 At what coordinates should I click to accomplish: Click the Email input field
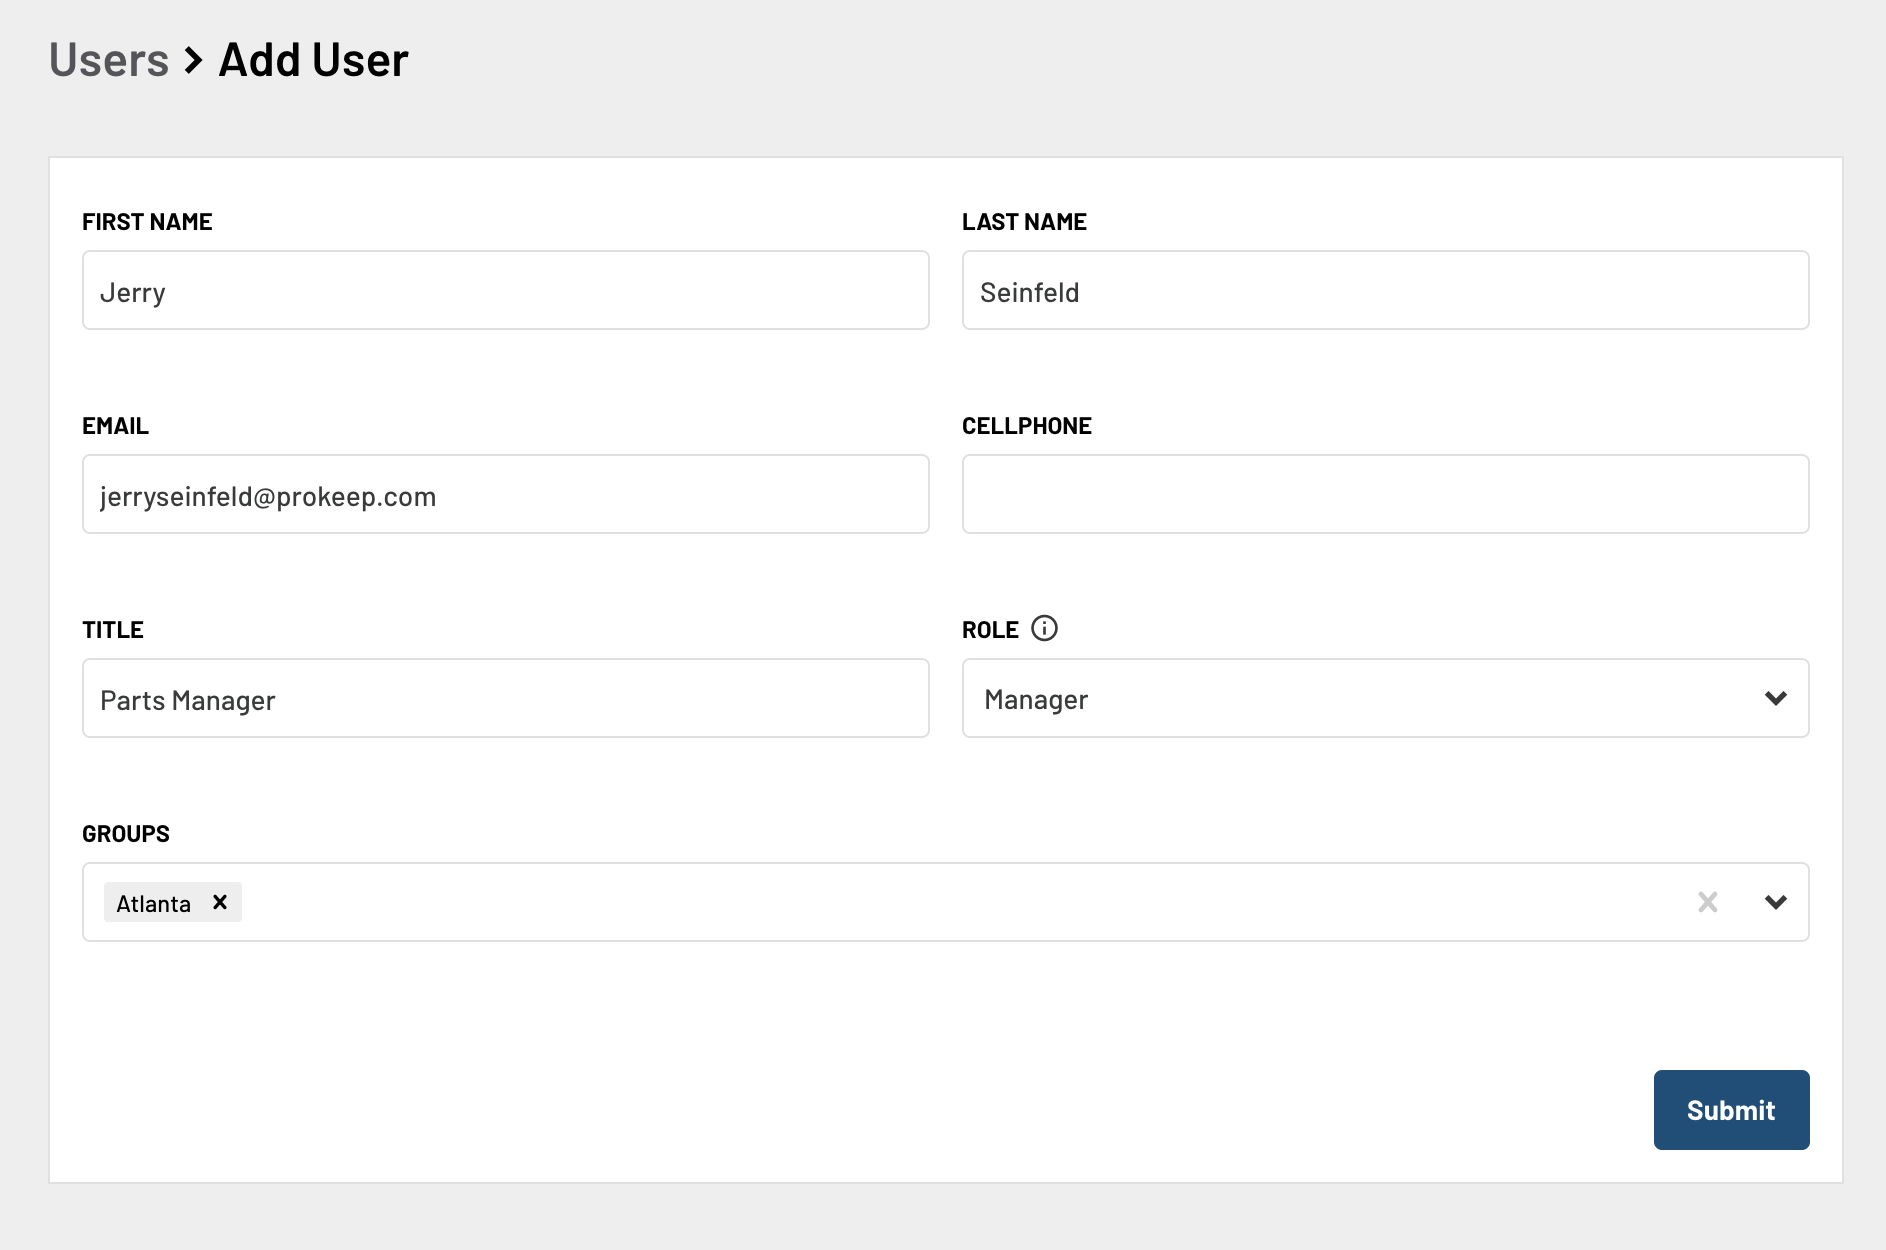[x=506, y=494]
